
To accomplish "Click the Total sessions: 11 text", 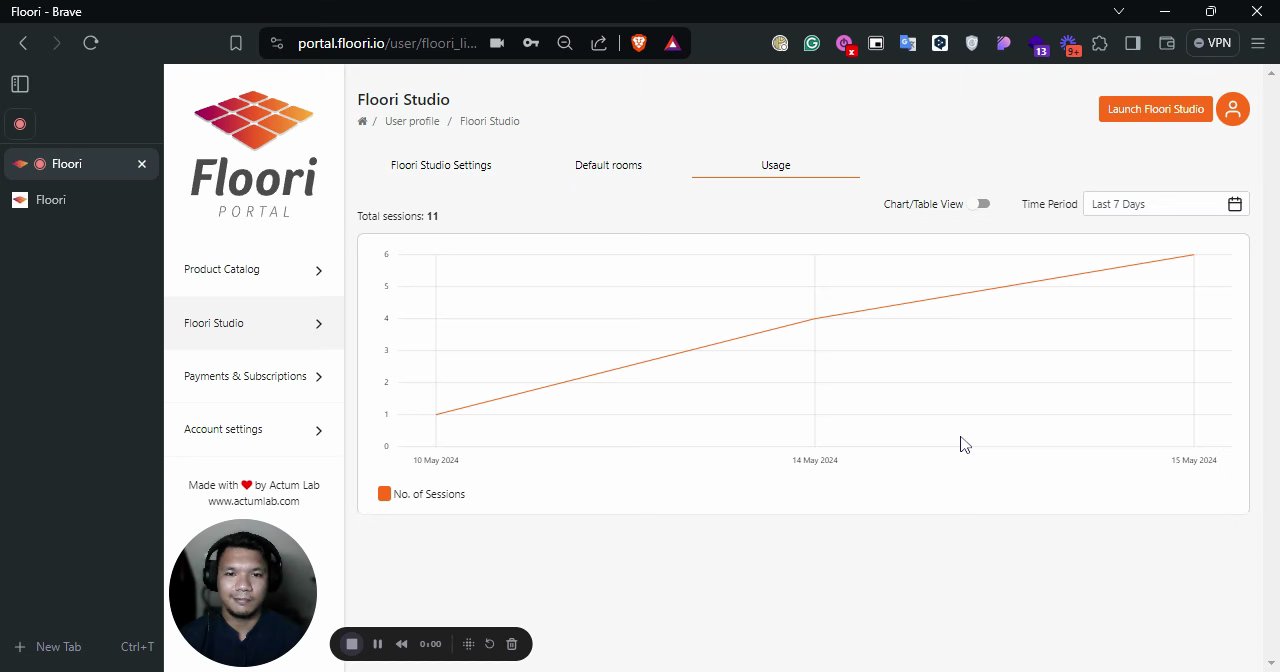I will 398,216.
